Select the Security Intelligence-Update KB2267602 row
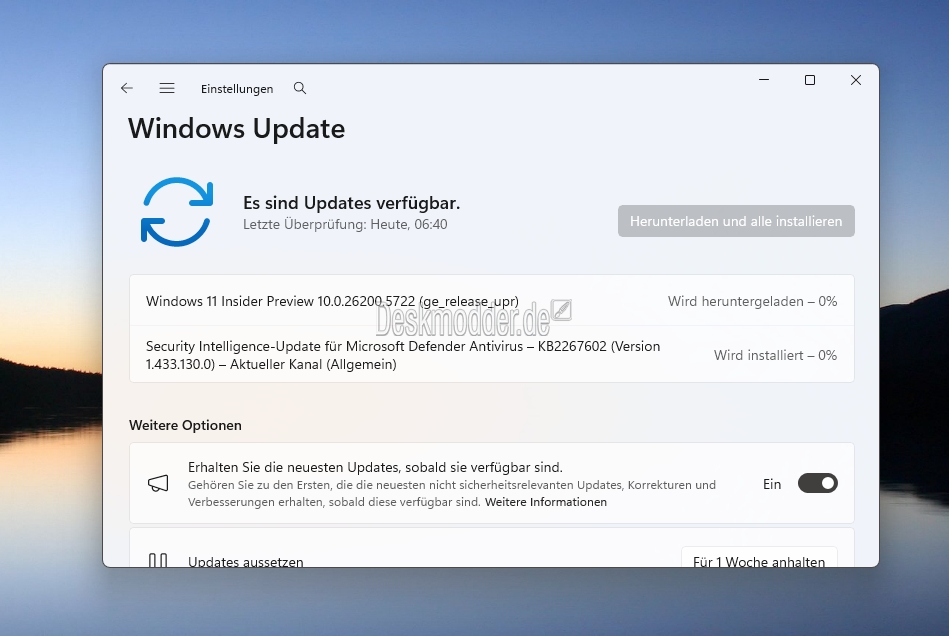 pyautogui.click(x=491, y=355)
